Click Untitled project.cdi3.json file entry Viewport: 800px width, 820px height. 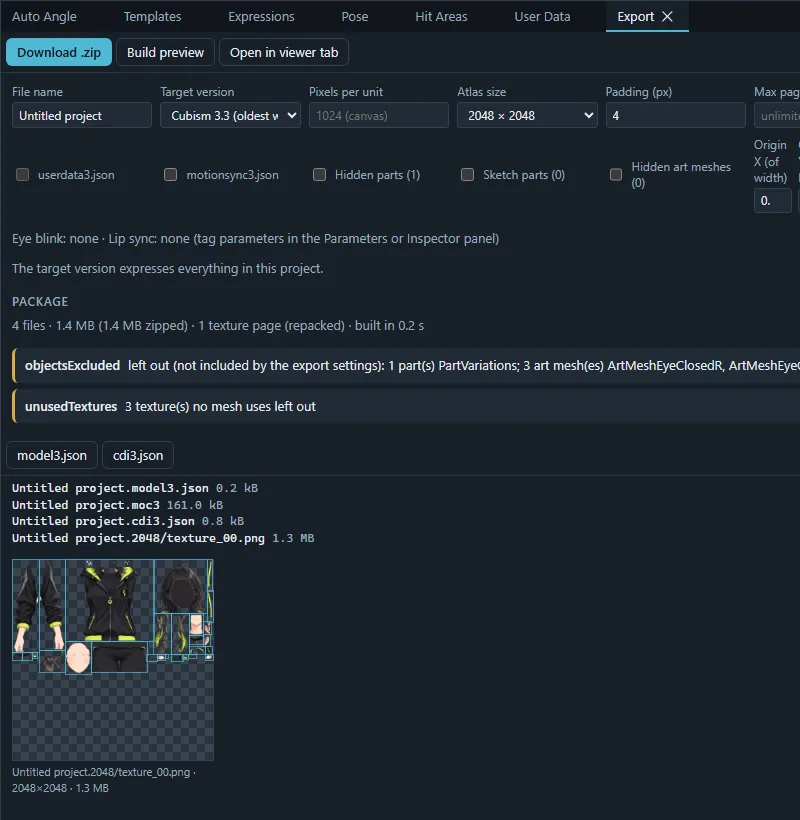(x=128, y=521)
